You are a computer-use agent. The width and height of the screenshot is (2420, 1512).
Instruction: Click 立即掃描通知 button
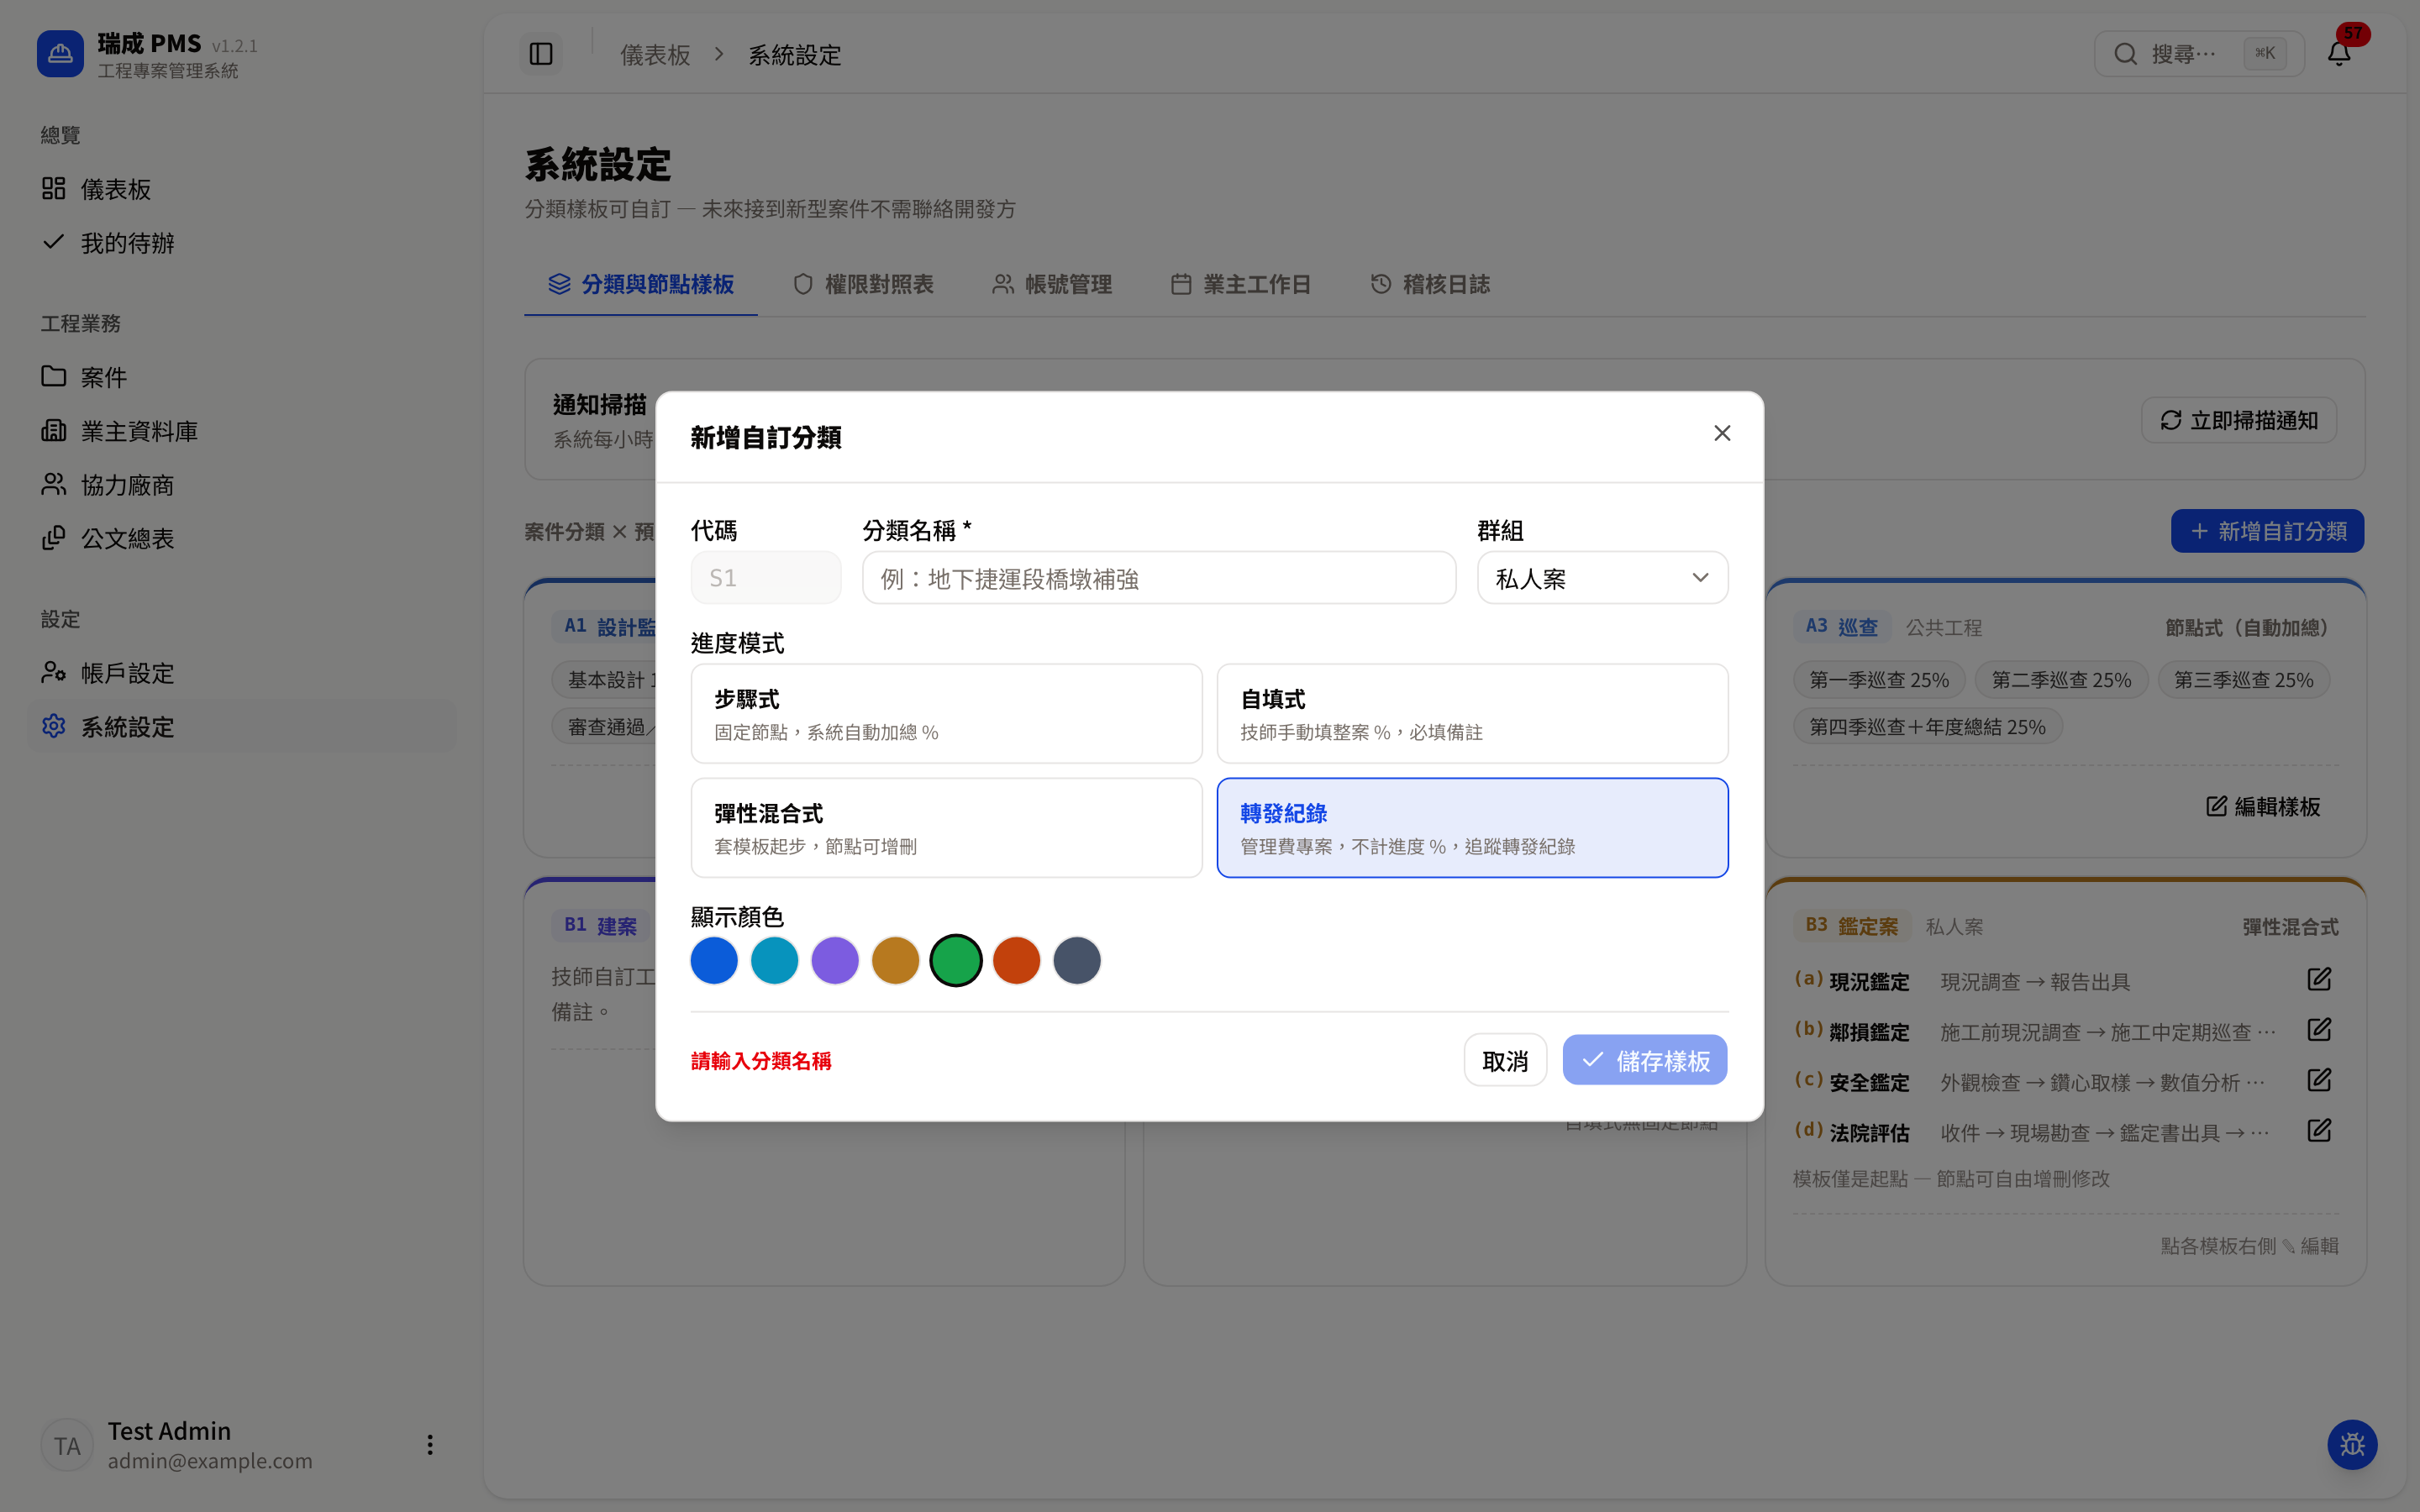(2238, 420)
